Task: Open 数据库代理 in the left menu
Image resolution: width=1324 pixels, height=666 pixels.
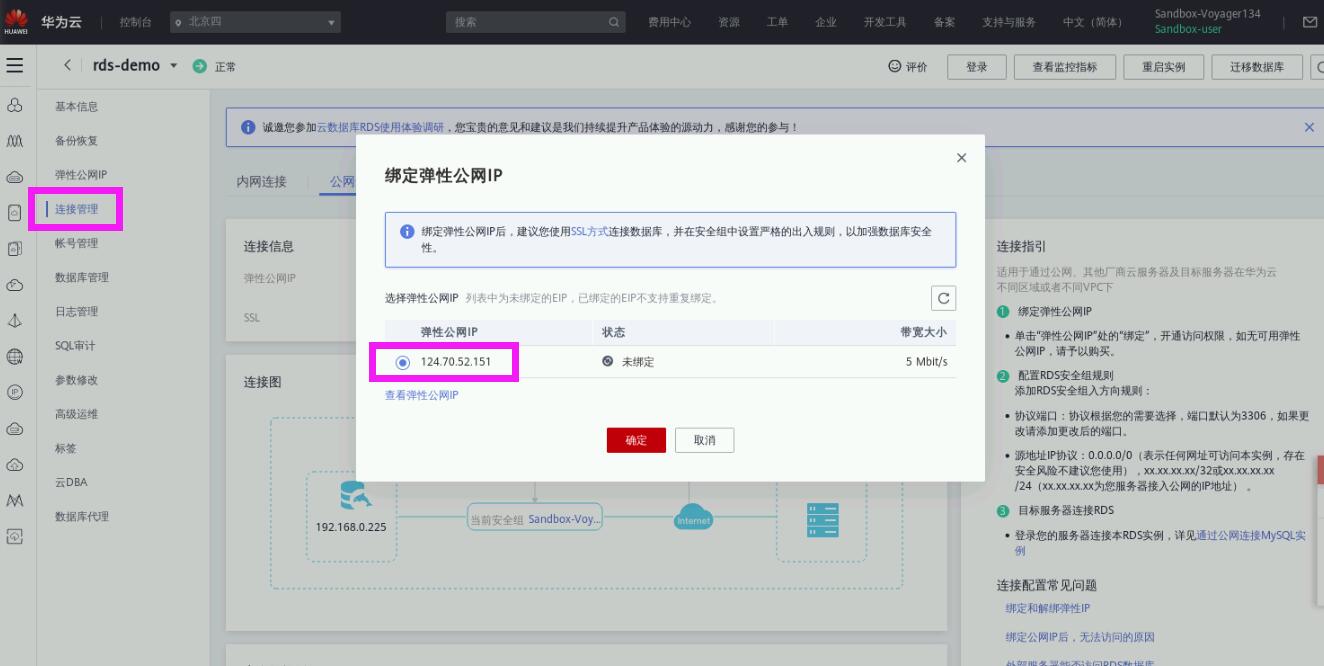Action: 82,516
